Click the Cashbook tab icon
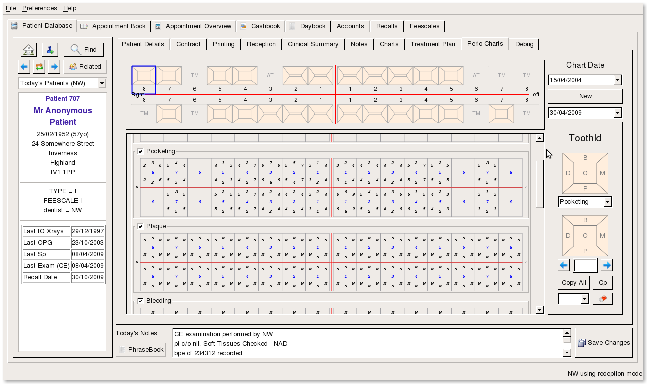The width and height of the screenshot is (647, 384). click(x=243, y=26)
